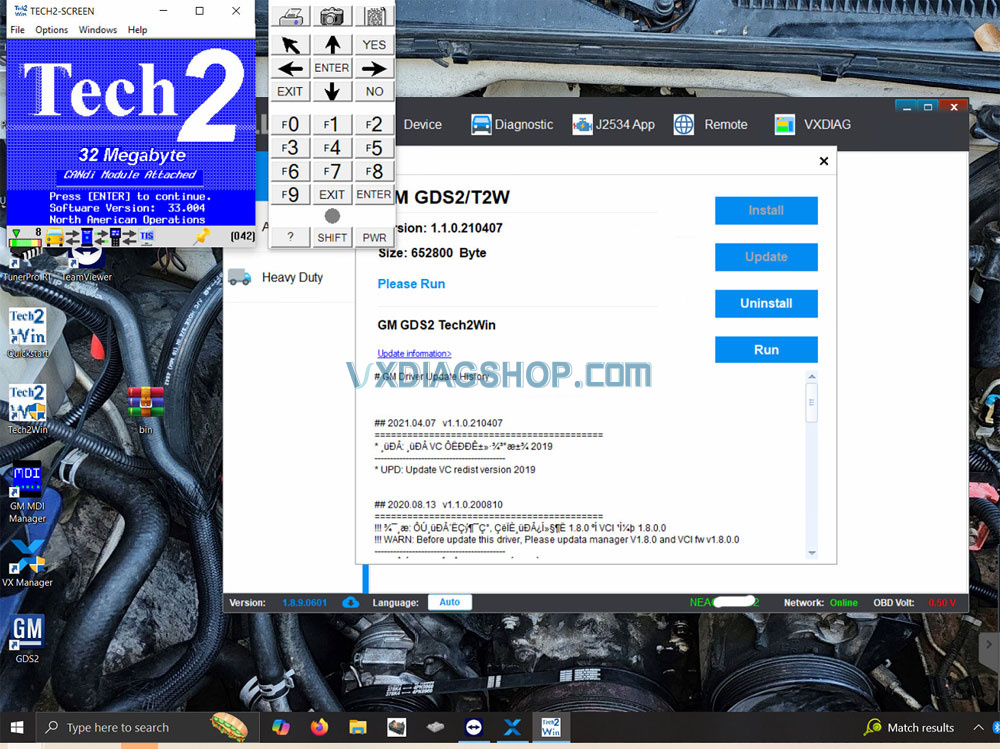Open the Options menu in TECH2-SCREEN

tap(51, 30)
